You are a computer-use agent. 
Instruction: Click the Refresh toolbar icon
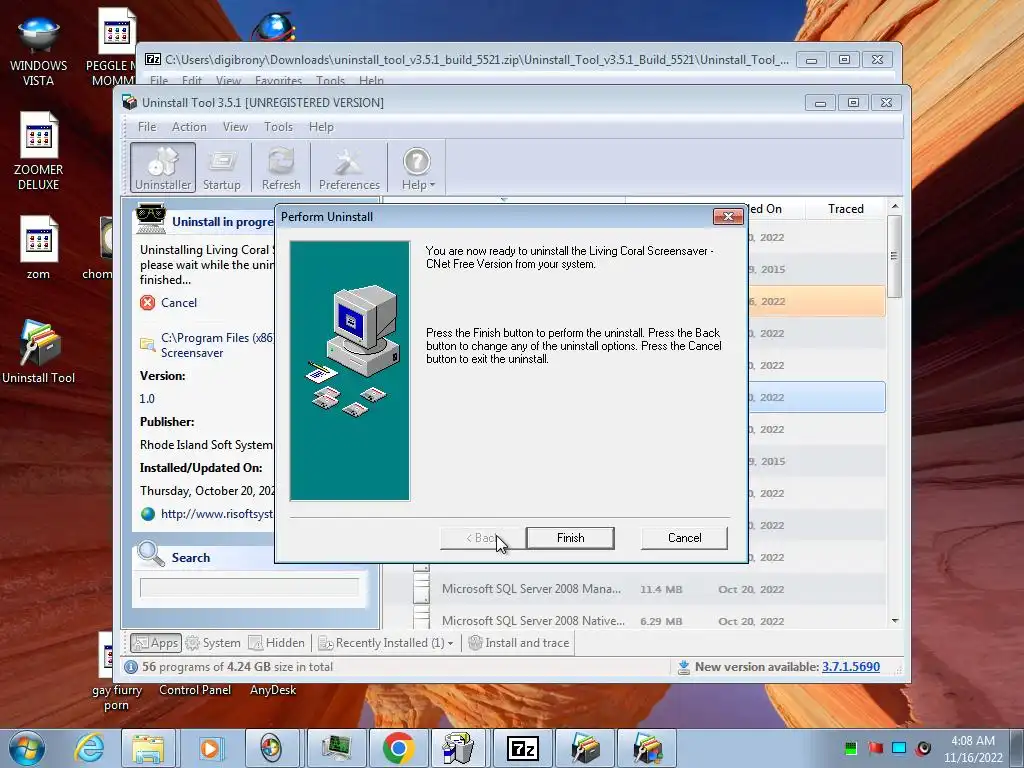click(x=281, y=168)
